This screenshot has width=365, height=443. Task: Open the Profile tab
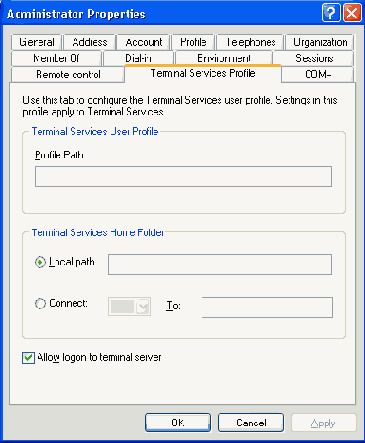coord(193,42)
